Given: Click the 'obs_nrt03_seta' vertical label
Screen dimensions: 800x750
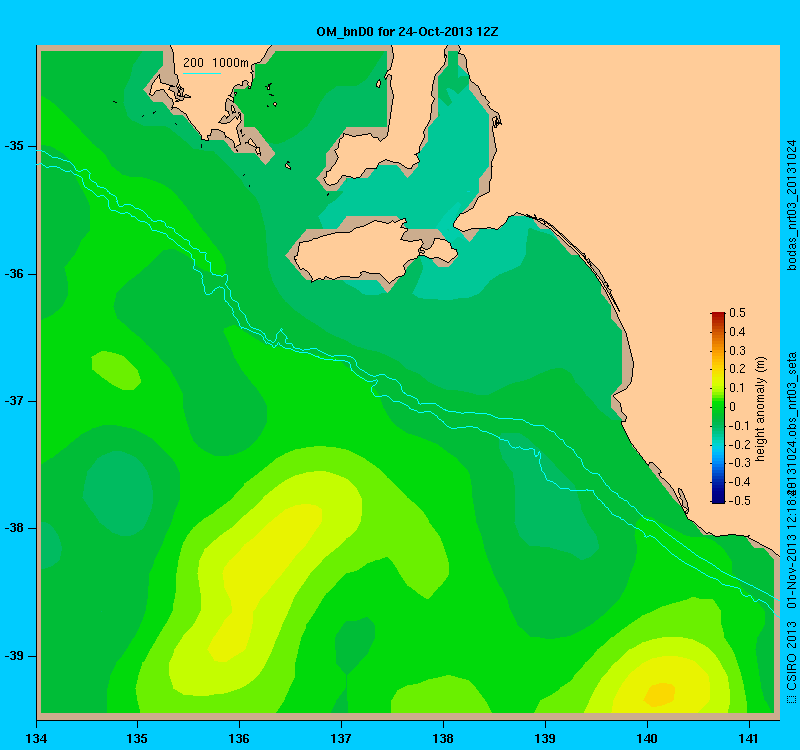Looking at the screenshot, I should click(x=791, y=396).
